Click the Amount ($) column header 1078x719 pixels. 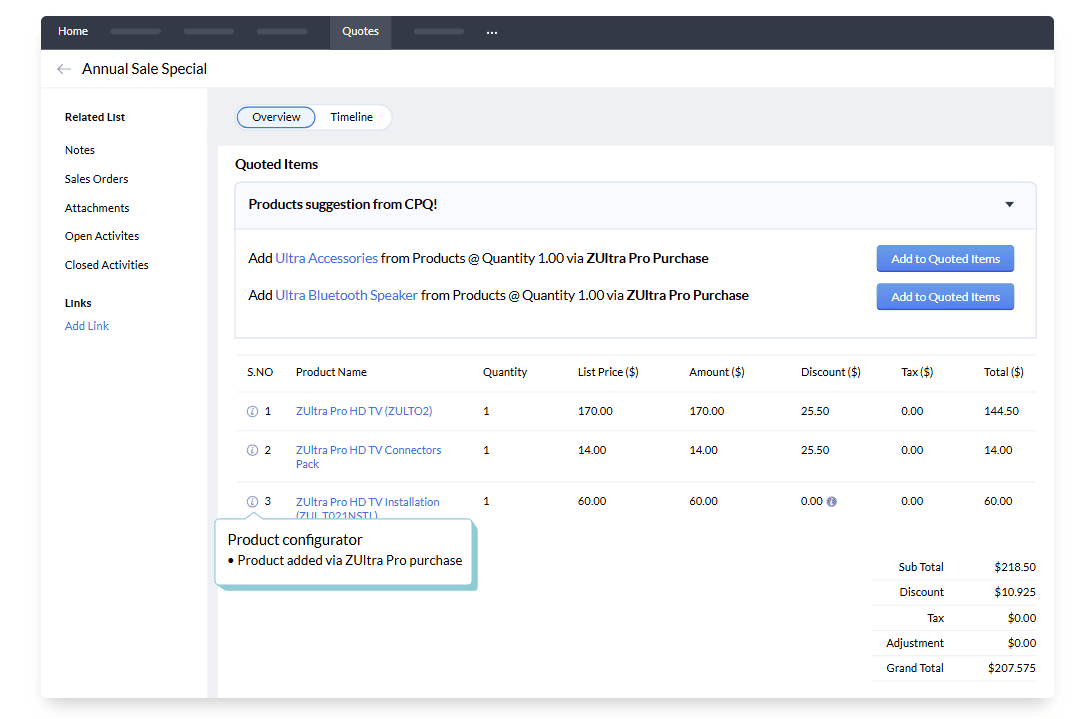(x=716, y=372)
